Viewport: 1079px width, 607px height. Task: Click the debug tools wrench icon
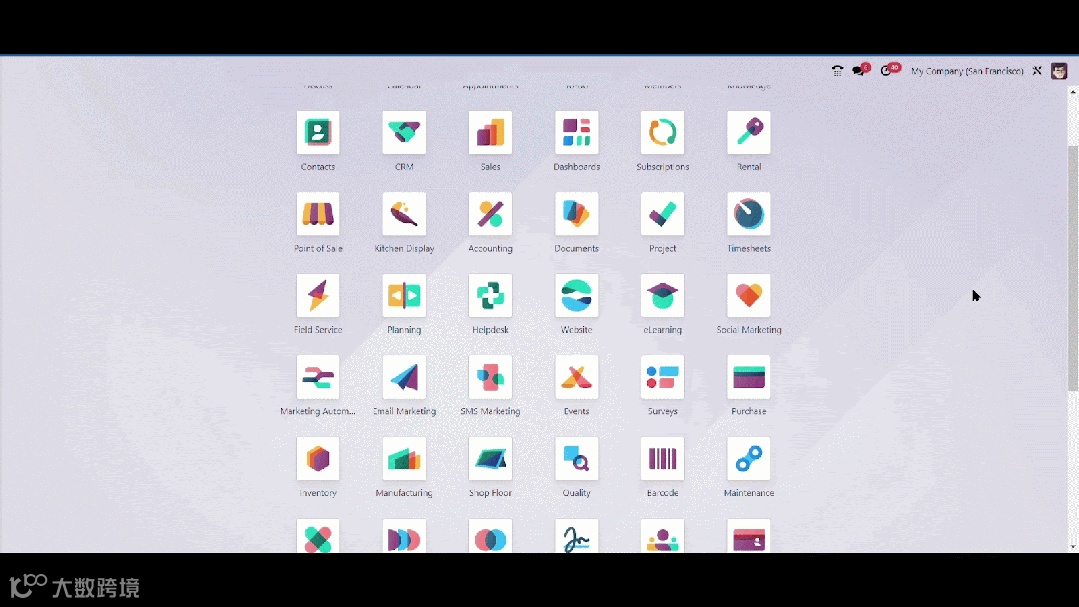[1037, 71]
